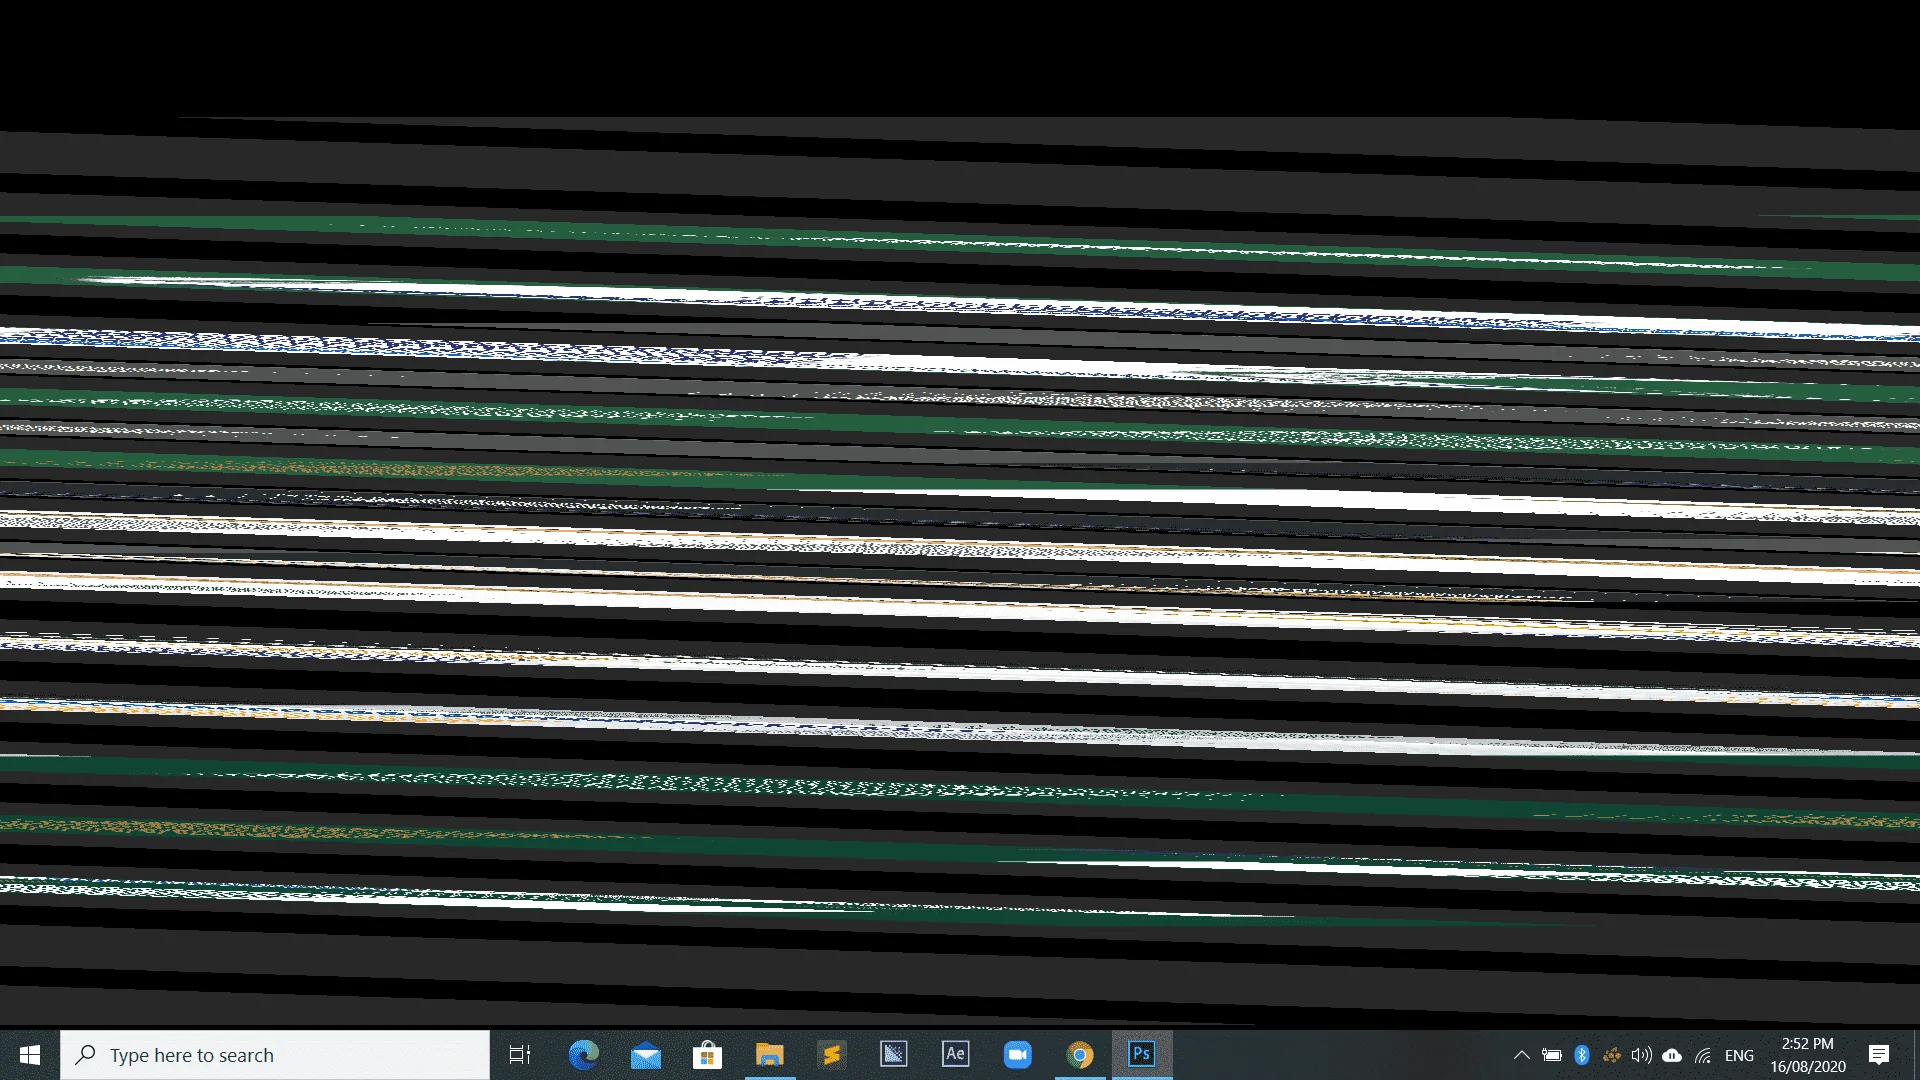This screenshot has height=1080, width=1920.
Task: Expand the hidden system tray icons
Action: pyautogui.click(x=1522, y=1055)
